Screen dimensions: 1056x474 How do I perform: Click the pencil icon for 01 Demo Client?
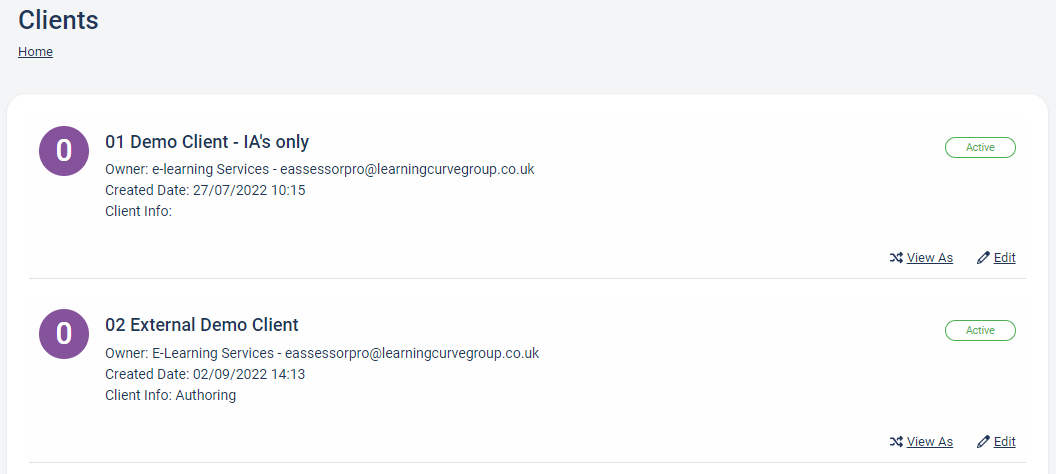click(983, 258)
